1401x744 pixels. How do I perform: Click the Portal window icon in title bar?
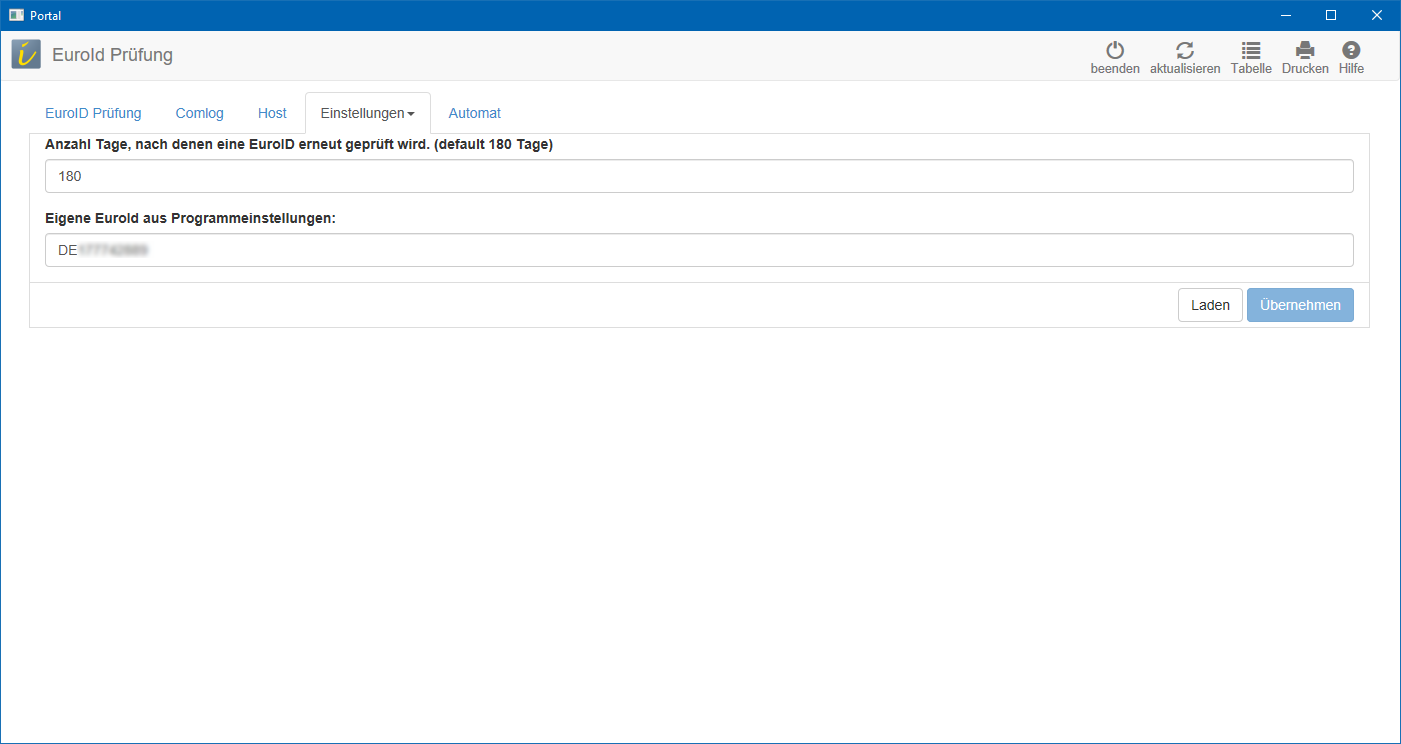[x=16, y=15]
